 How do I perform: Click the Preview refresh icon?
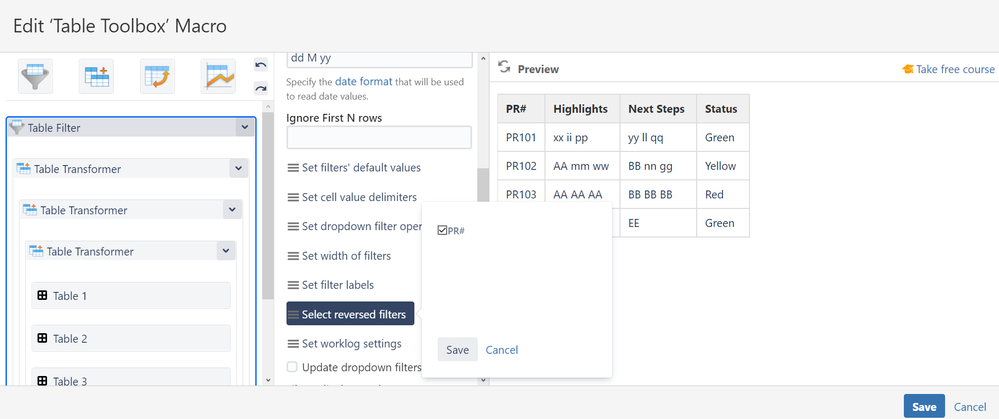coord(505,67)
